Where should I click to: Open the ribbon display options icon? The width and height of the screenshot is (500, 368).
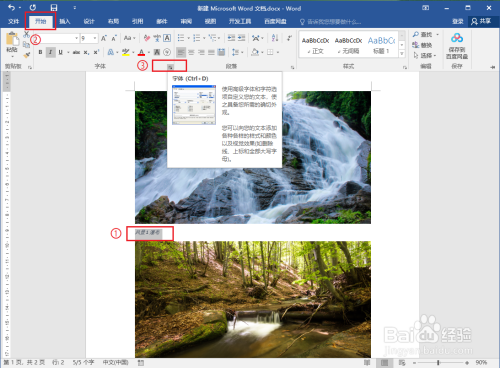(426, 8)
